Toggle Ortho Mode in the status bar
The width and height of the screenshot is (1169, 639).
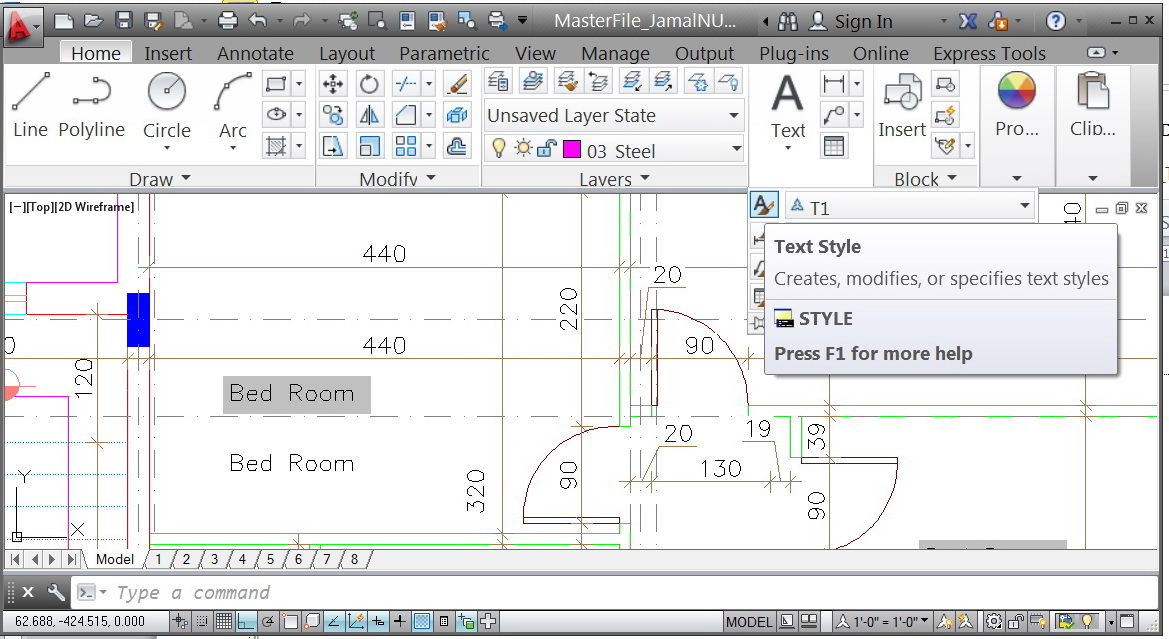(x=246, y=620)
